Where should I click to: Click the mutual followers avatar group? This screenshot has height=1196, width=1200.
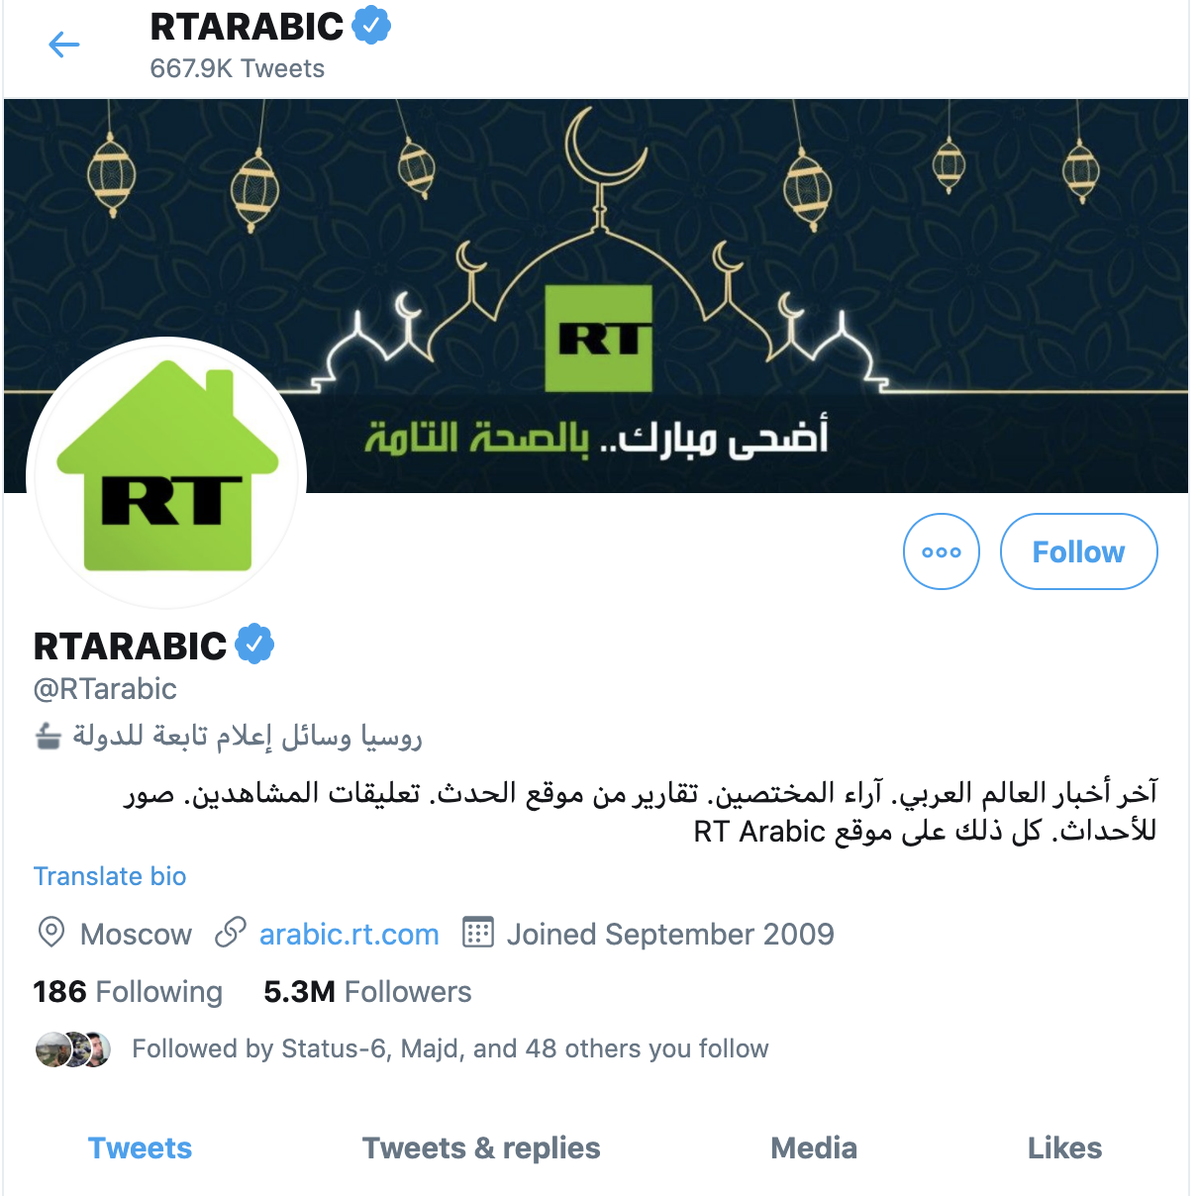tap(73, 1049)
